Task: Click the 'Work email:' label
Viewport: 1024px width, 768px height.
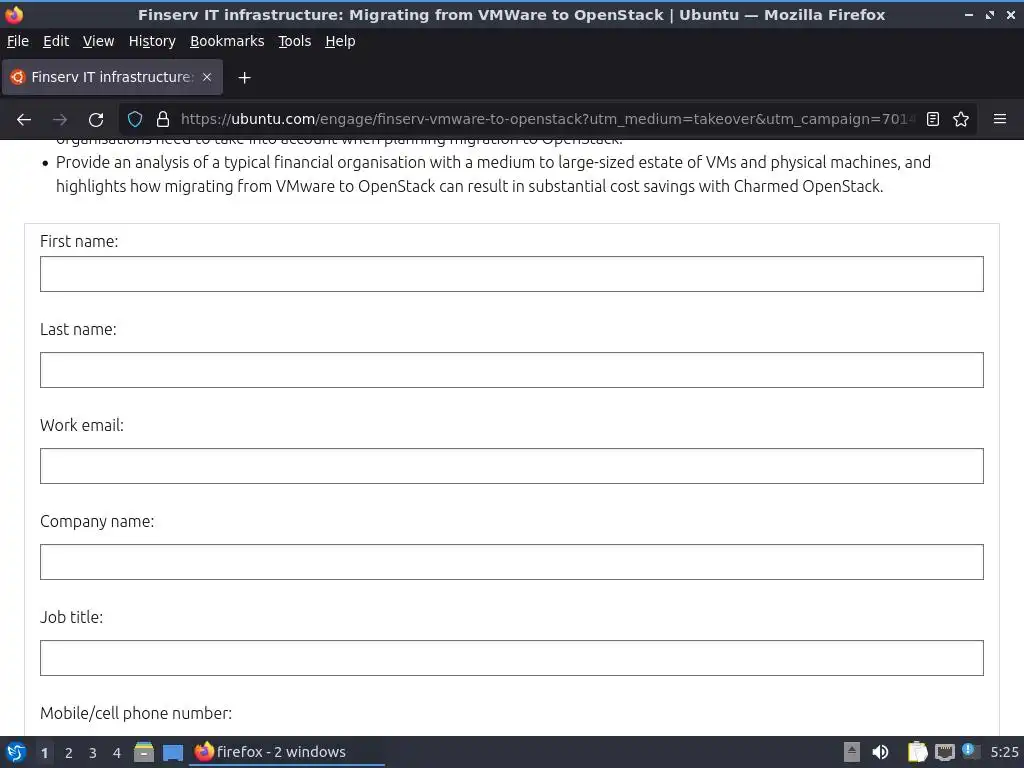Action: tap(82, 425)
